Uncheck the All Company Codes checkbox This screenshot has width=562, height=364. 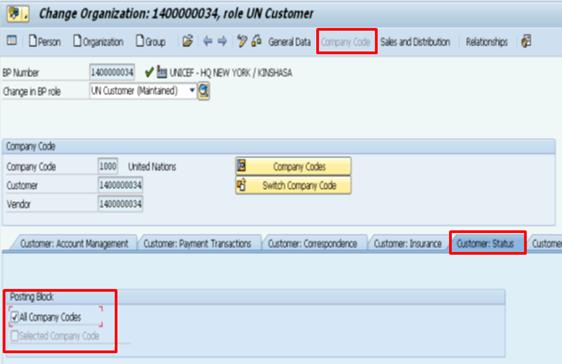pos(14,317)
